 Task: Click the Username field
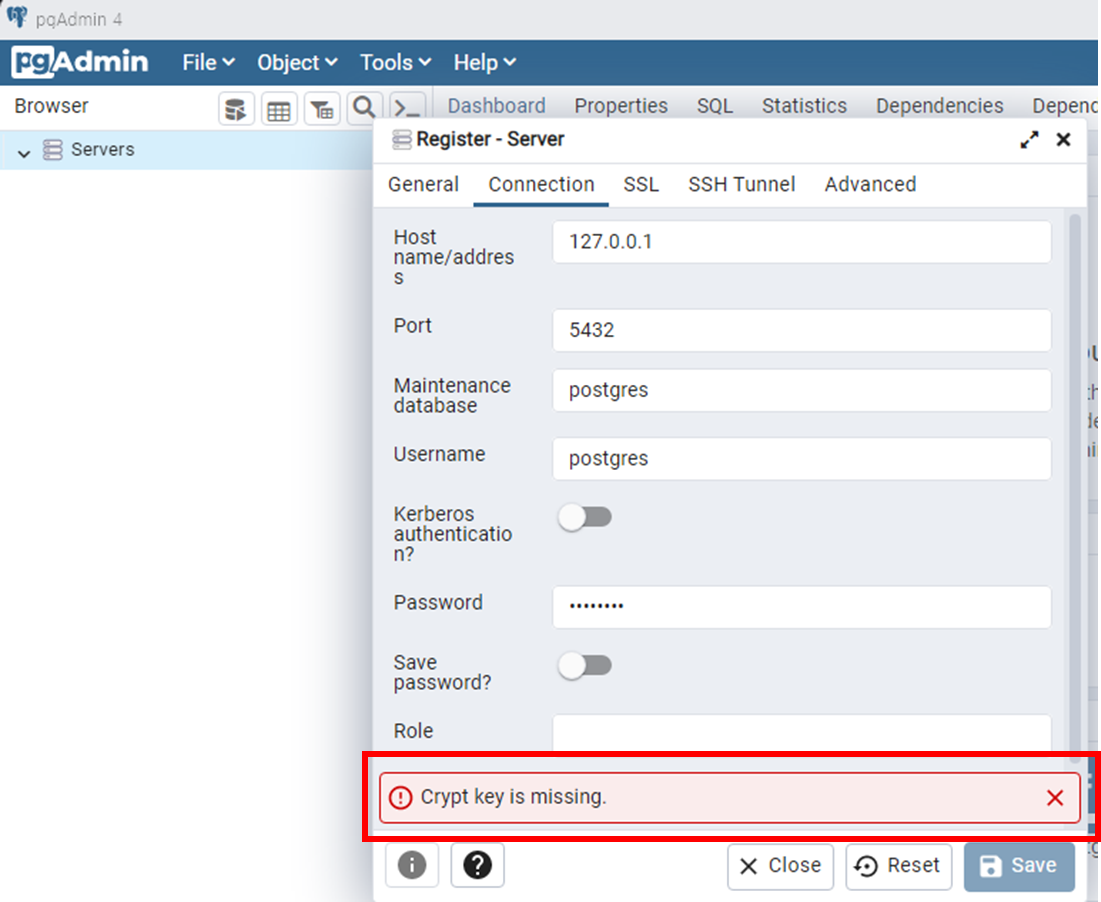click(802, 459)
